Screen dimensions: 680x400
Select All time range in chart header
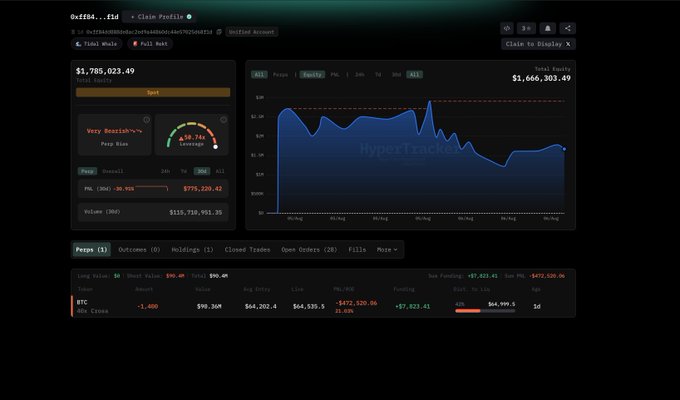415,75
